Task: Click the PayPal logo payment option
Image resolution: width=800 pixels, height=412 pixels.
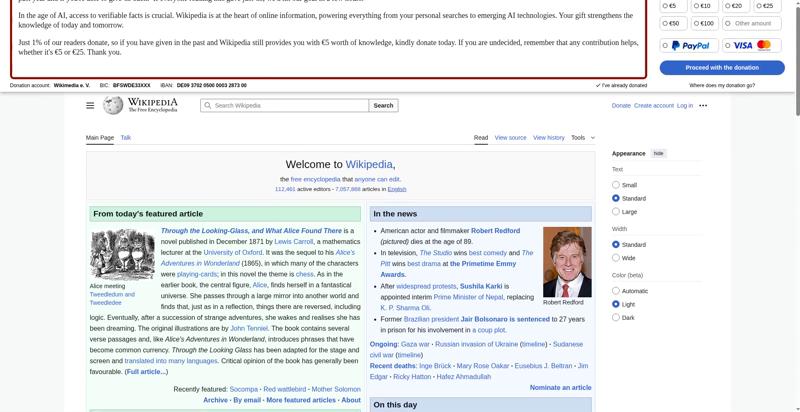Action: [690, 46]
